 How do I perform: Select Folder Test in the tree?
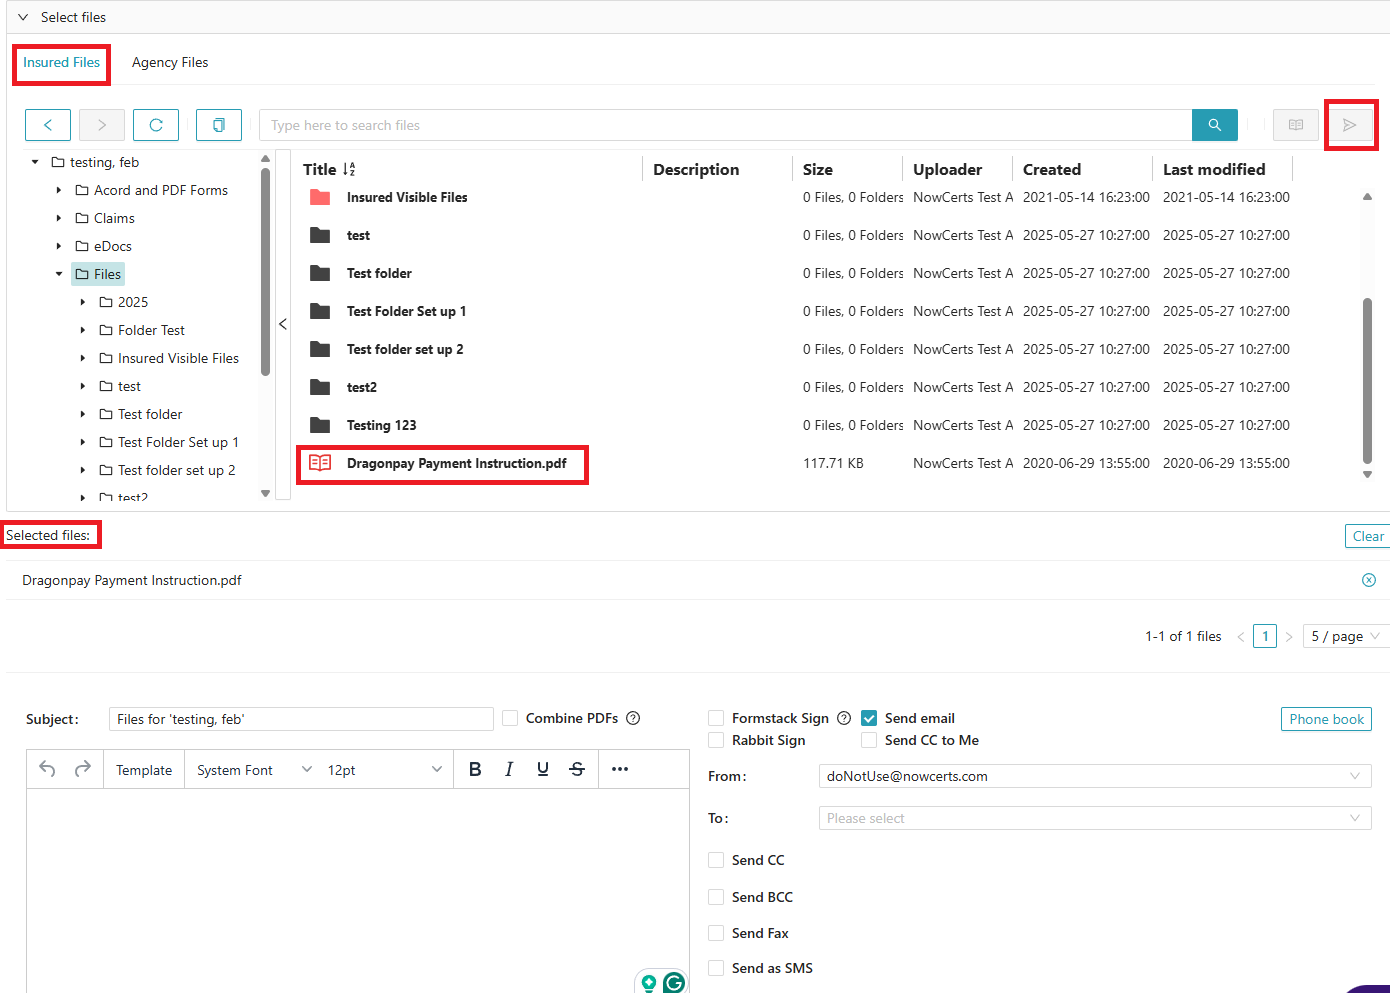tap(151, 330)
